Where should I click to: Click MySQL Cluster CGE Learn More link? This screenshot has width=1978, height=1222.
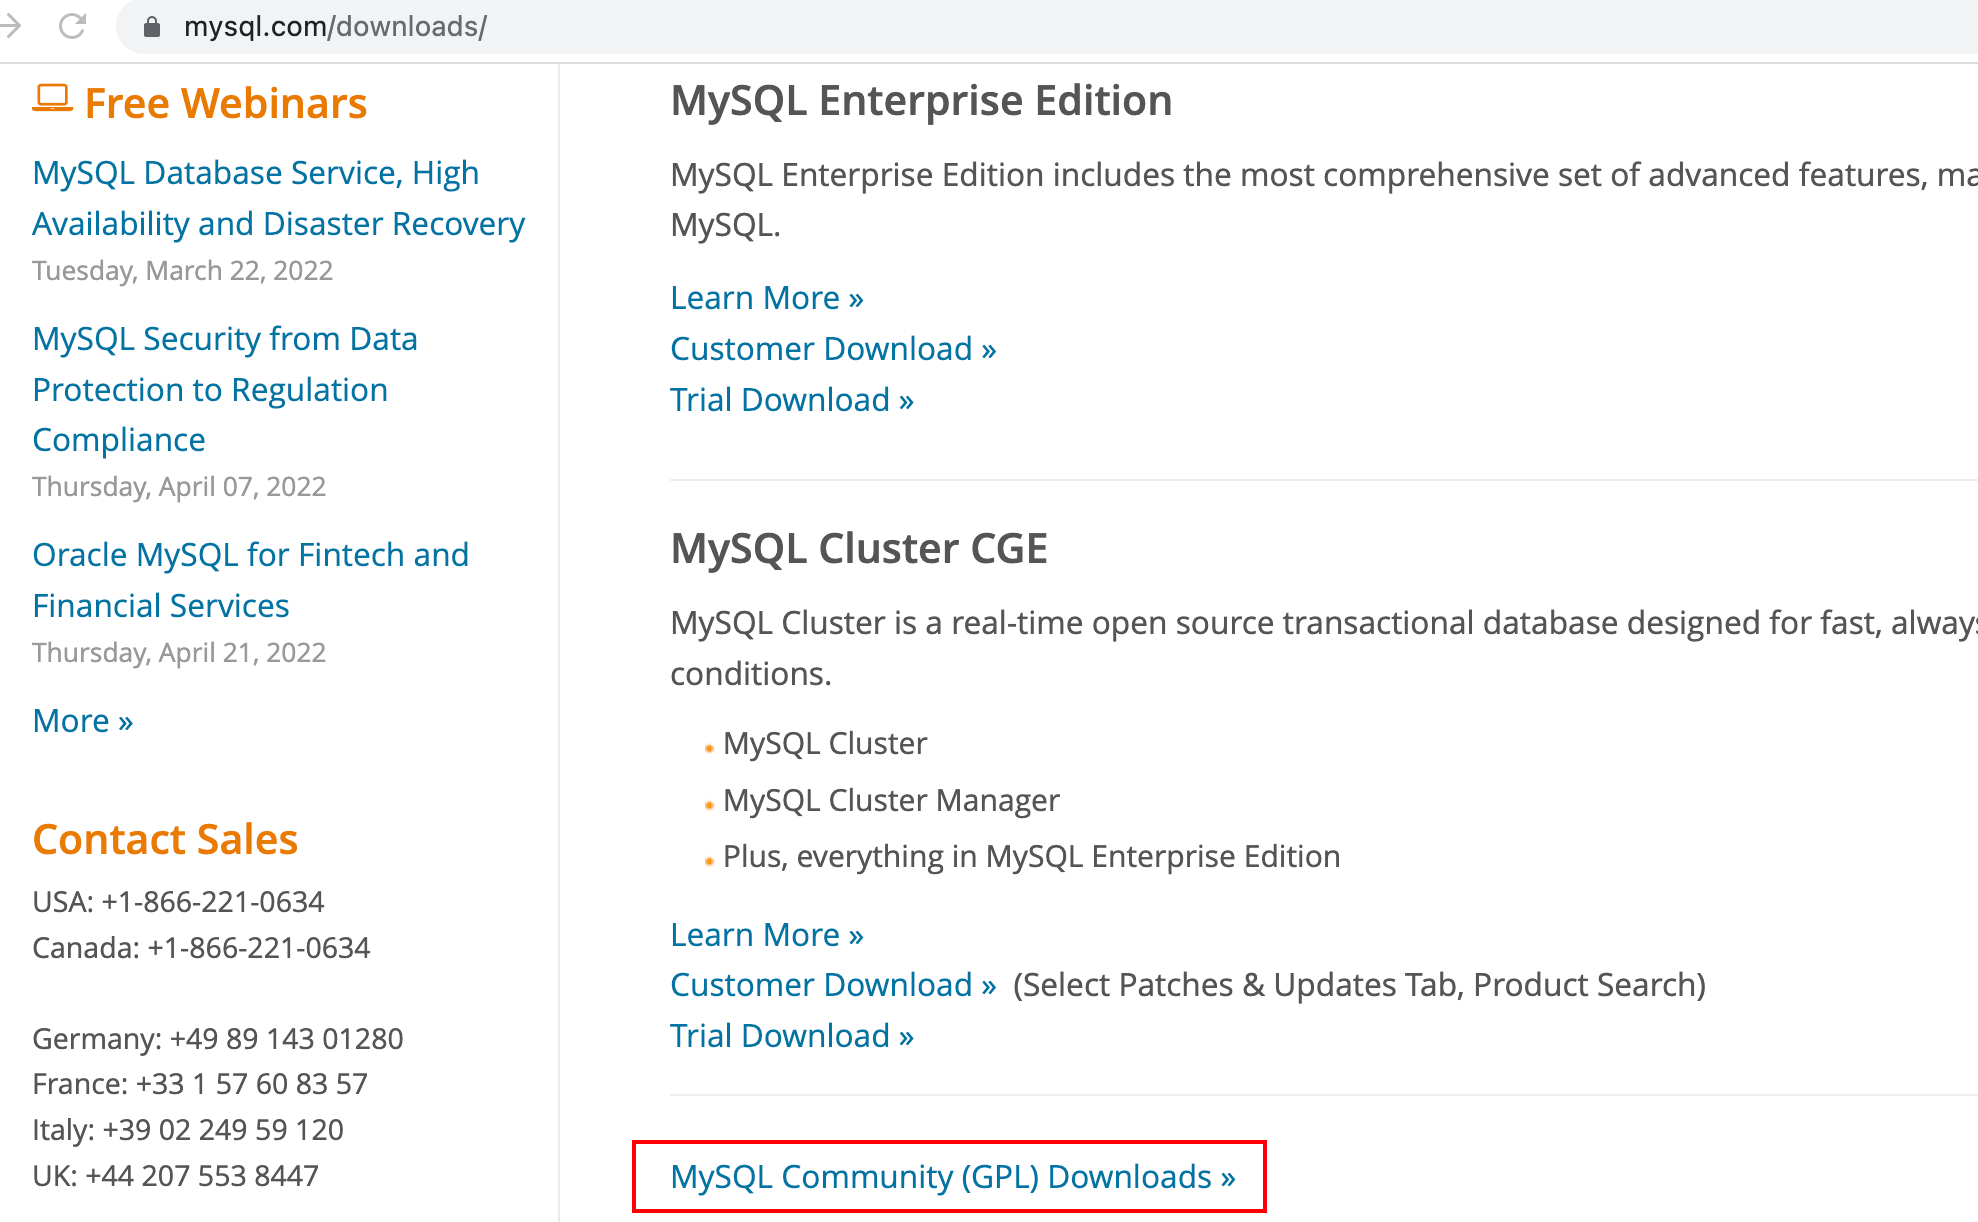point(766,935)
